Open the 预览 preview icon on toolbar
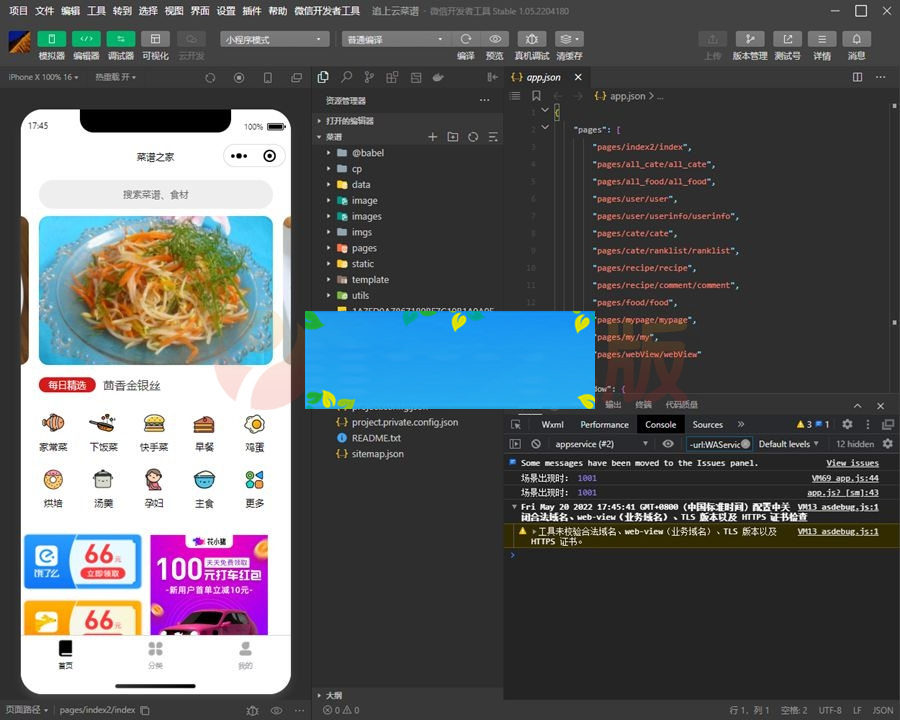The height and width of the screenshot is (720, 900). [x=494, y=40]
